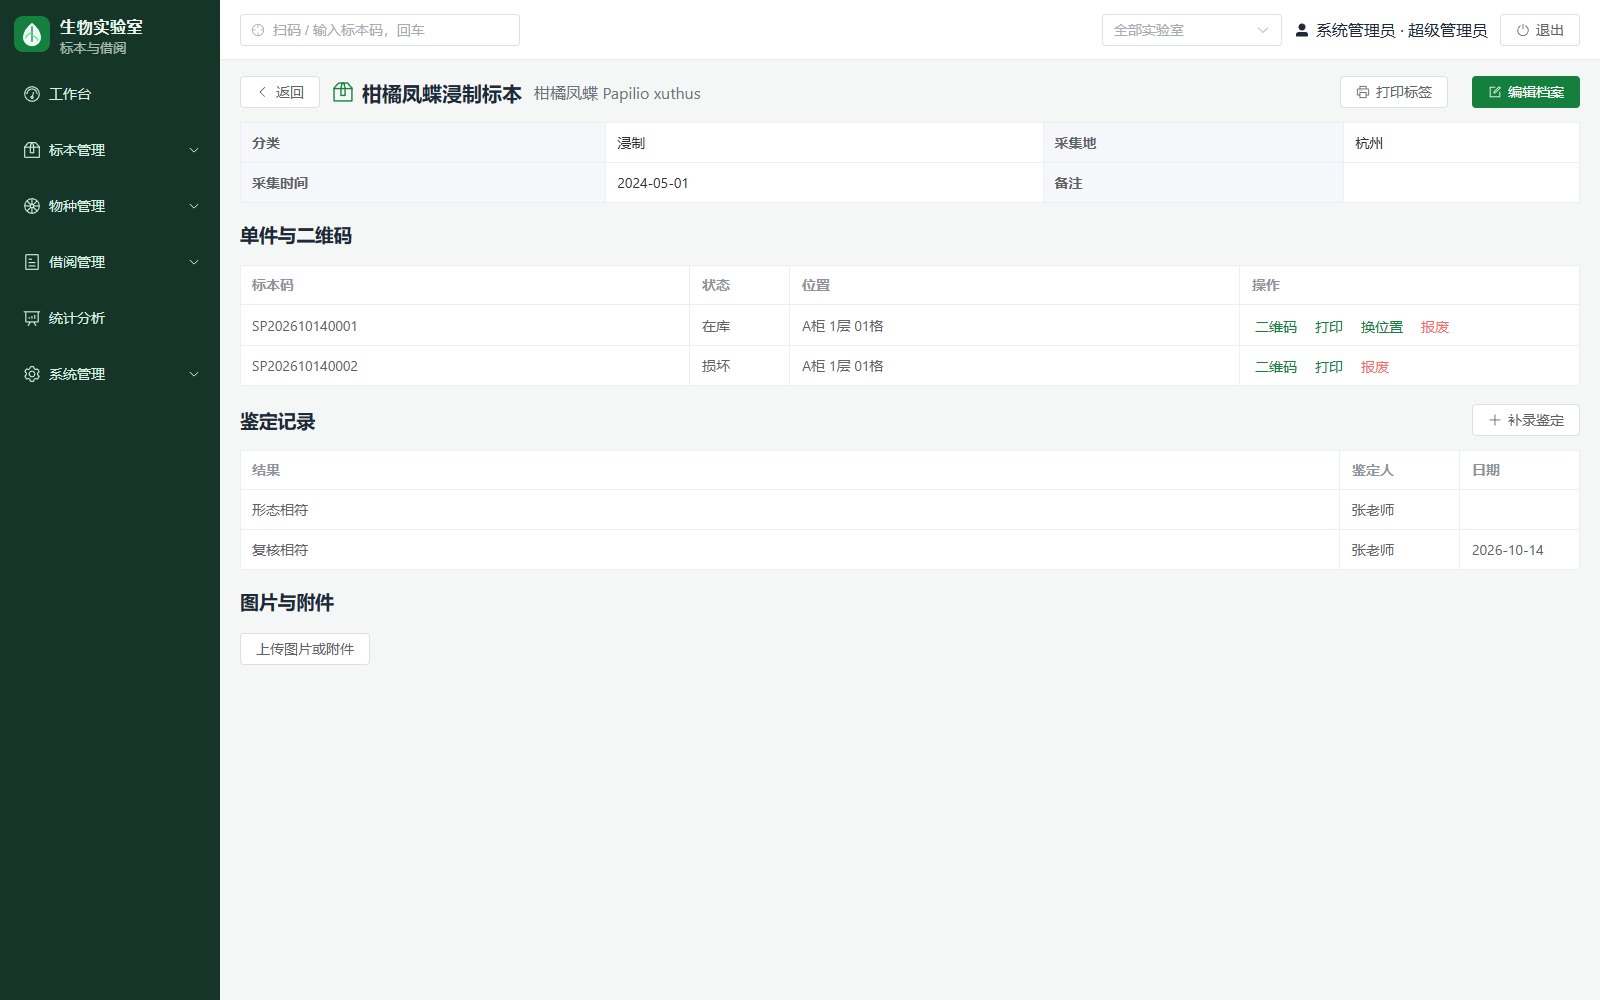1600x1000 pixels.
Task: Click the document icon beside 借阅管理
Action: (32, 262)
